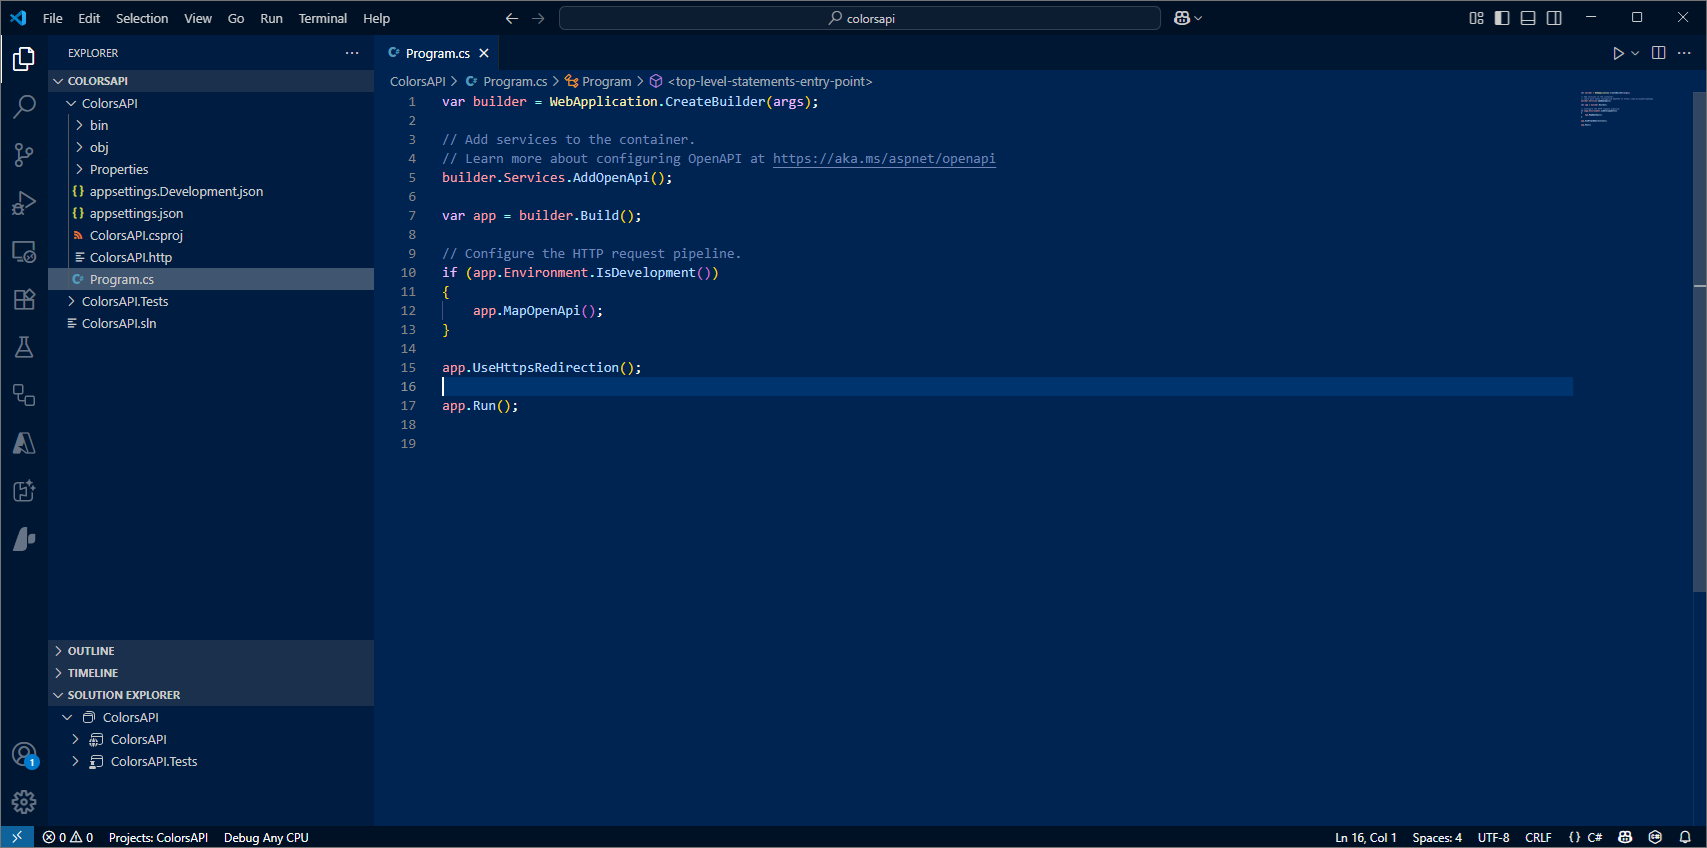
Task: Click the colorsapi command center search box
Action: pyautogui.click(x=860, y=18)
